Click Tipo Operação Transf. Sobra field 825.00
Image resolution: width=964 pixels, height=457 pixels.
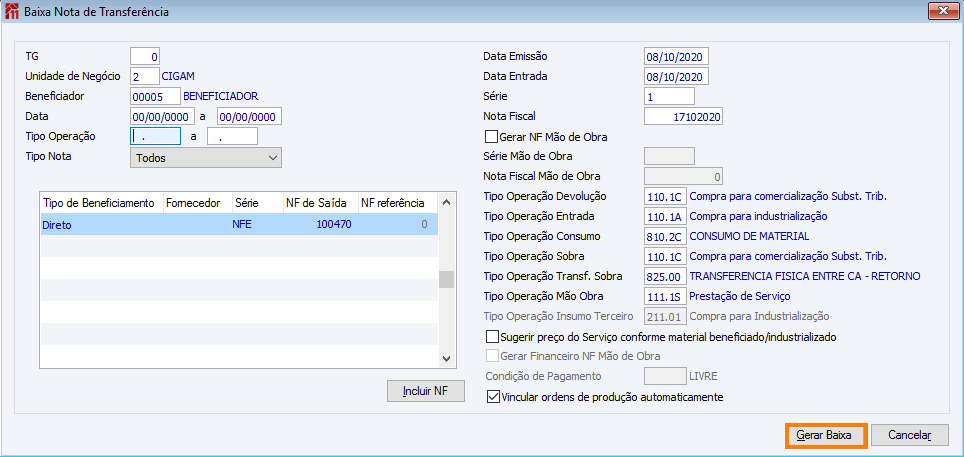pos(665,276)
